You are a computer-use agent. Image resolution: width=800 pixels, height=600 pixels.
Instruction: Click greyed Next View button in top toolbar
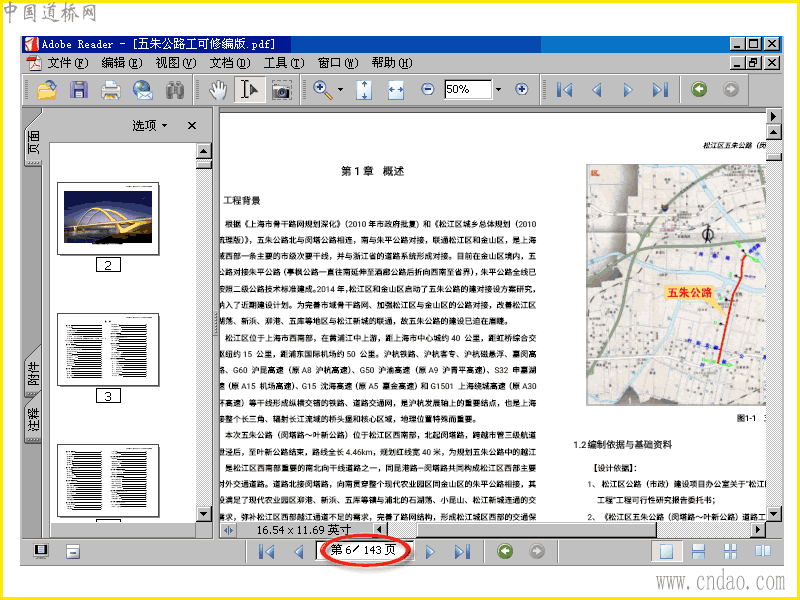731,89
